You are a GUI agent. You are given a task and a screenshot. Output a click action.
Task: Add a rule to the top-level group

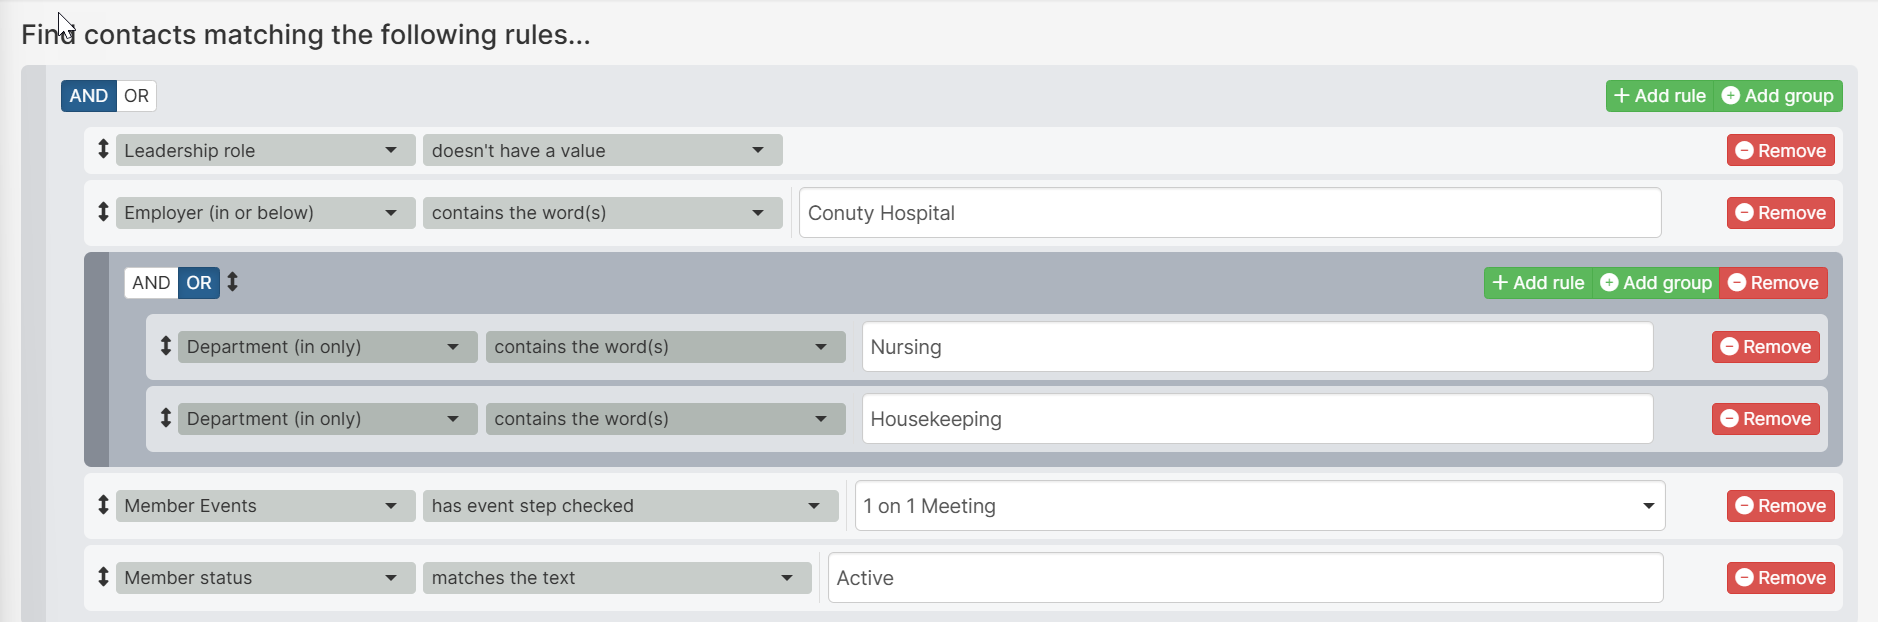[1660, 96]
